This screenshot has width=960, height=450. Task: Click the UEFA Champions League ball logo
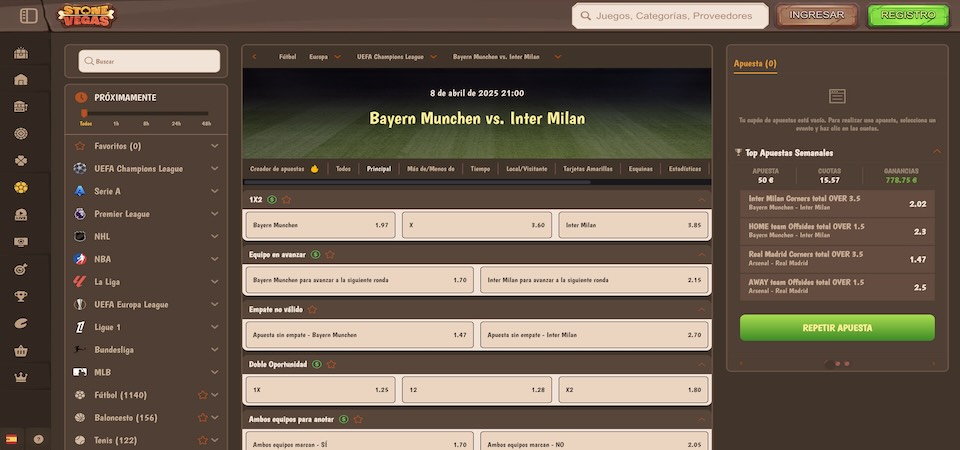coord(80,168)
